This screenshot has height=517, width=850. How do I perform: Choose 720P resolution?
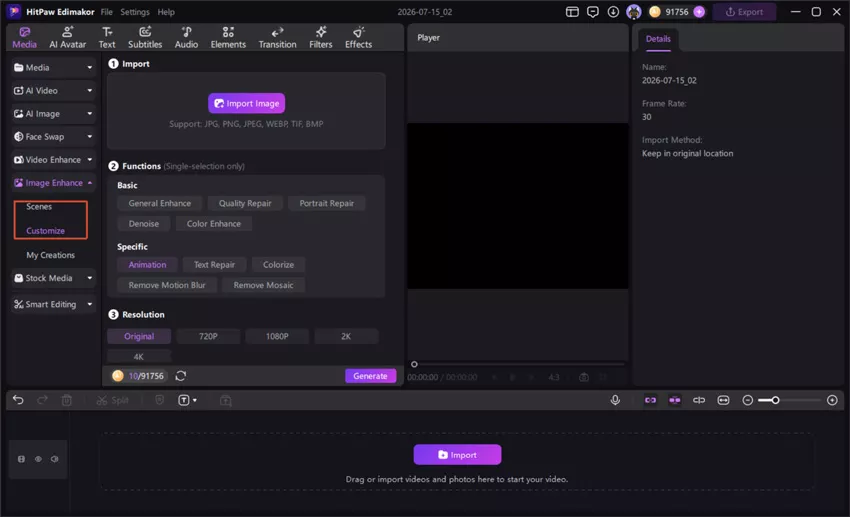click(208, 336)
